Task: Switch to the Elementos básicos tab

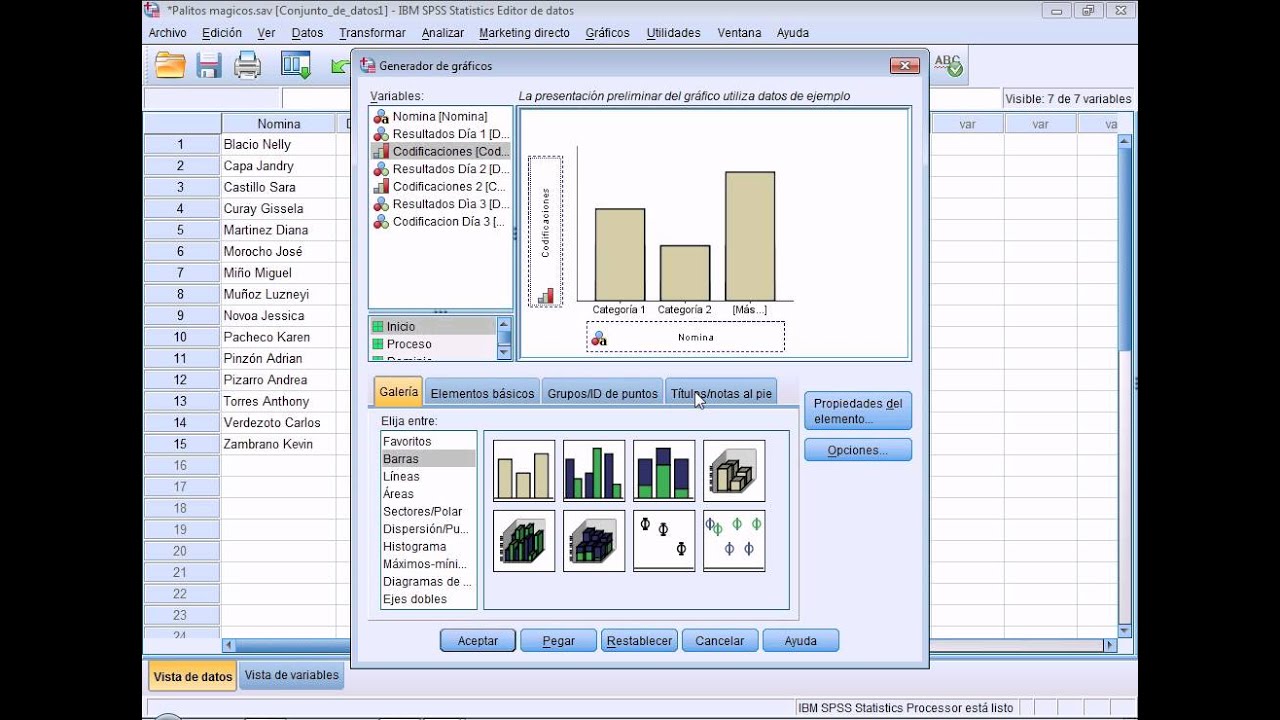Action: pyautogui.click(x=482, y=393)
